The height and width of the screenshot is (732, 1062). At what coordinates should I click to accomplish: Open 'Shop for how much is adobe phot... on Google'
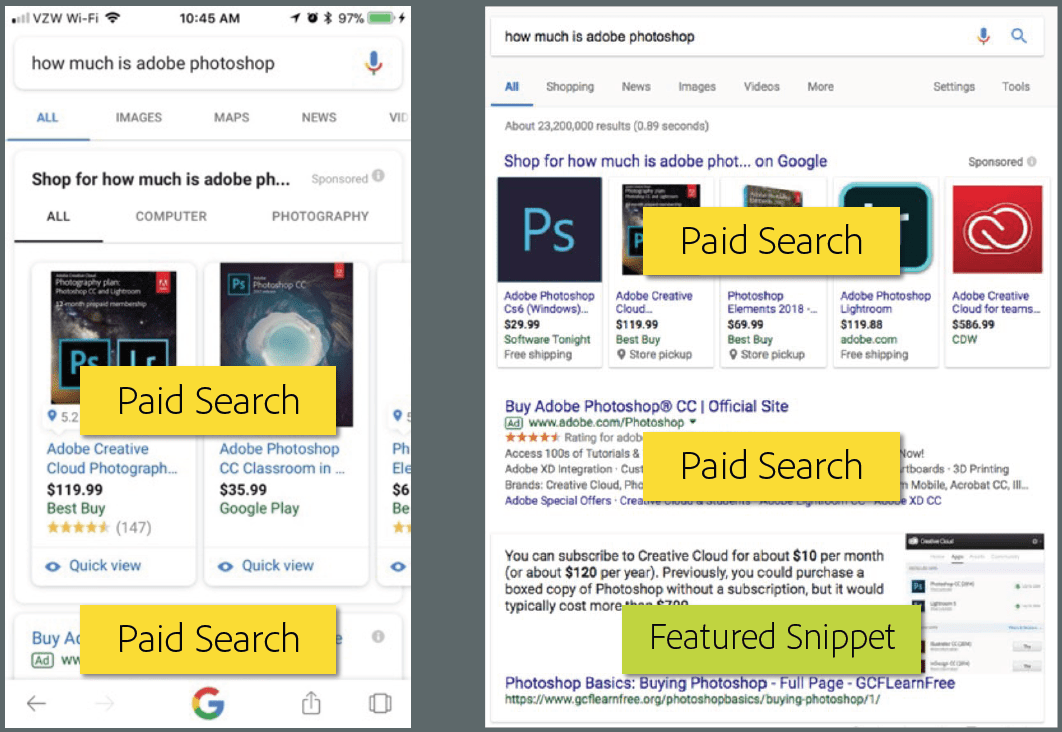click(x=665, y=161)
